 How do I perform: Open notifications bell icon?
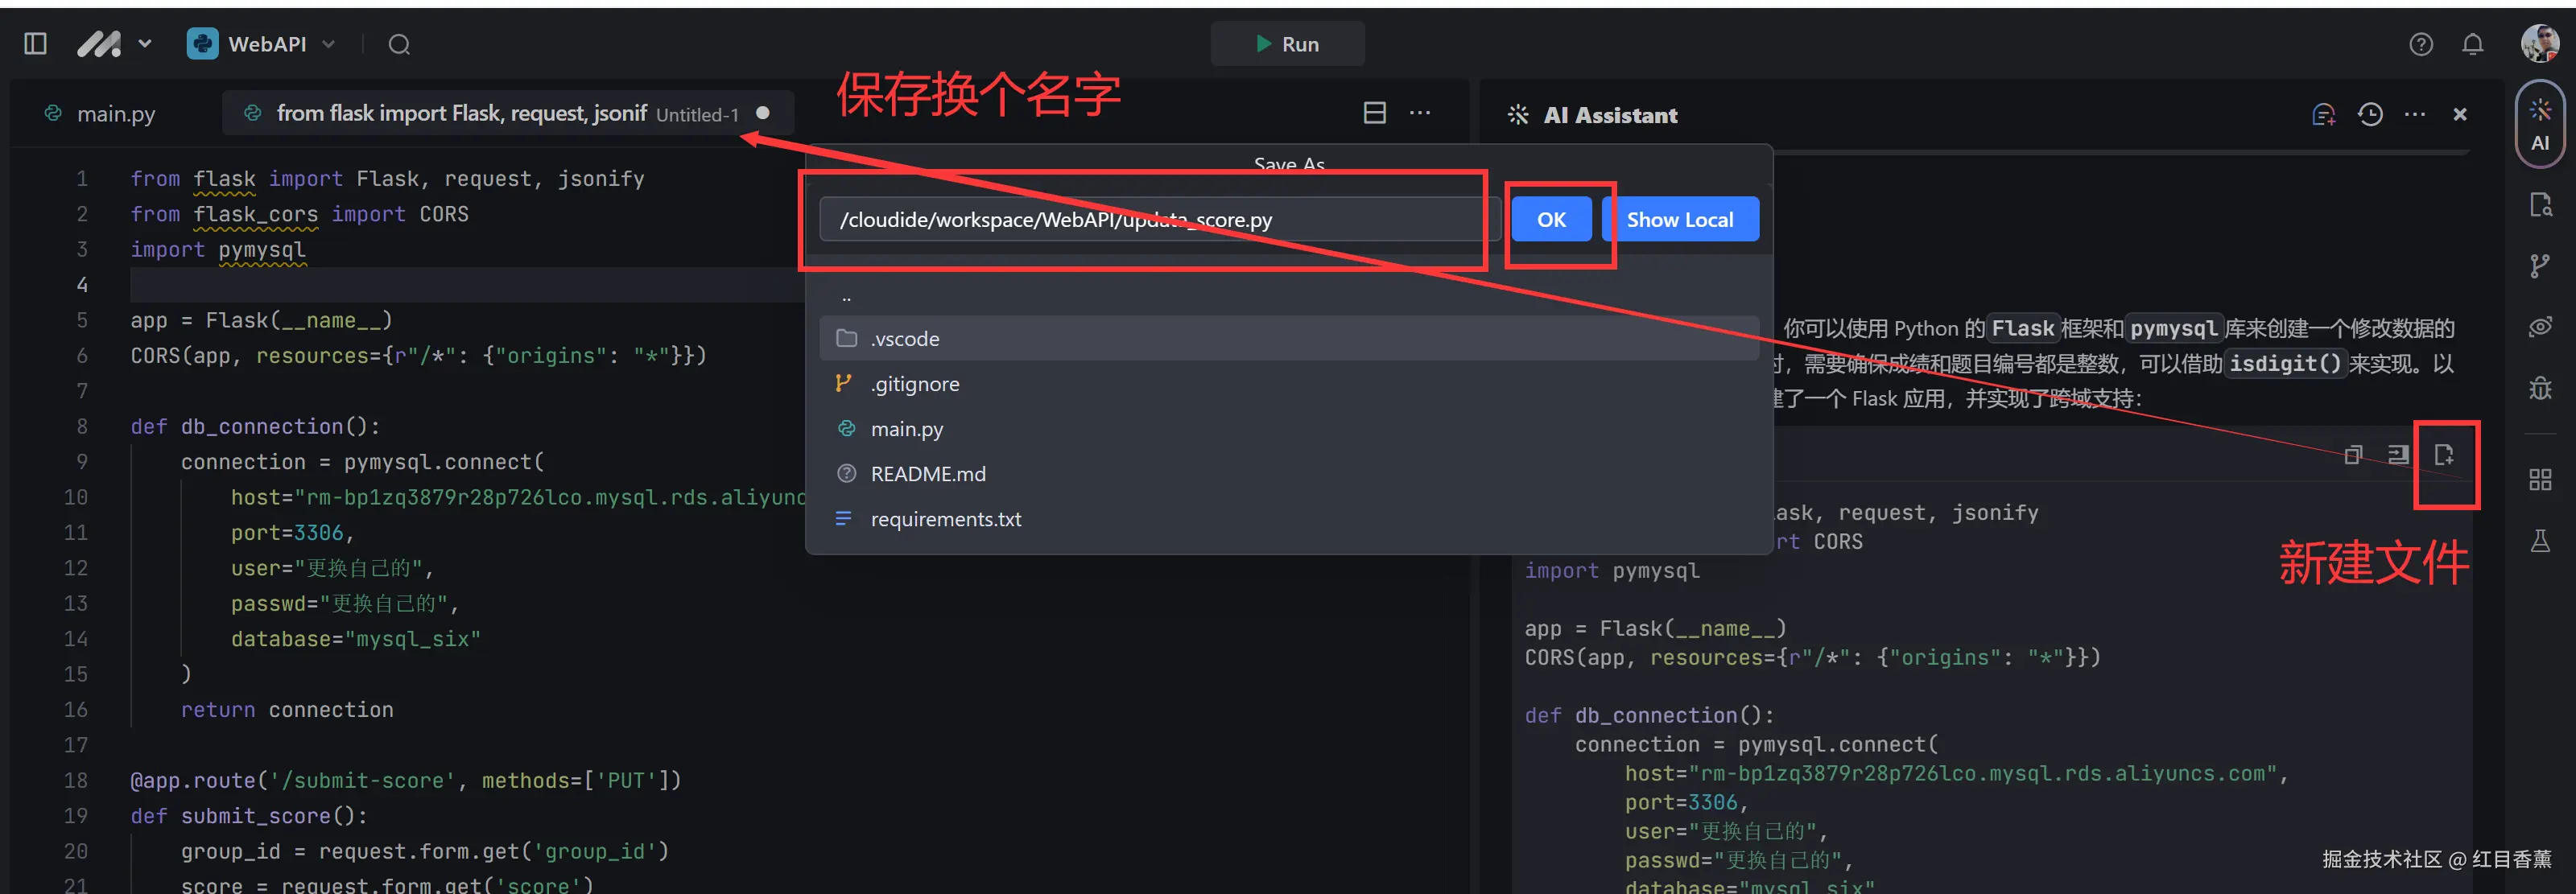pyautogui.click(x=2472, y=44)
